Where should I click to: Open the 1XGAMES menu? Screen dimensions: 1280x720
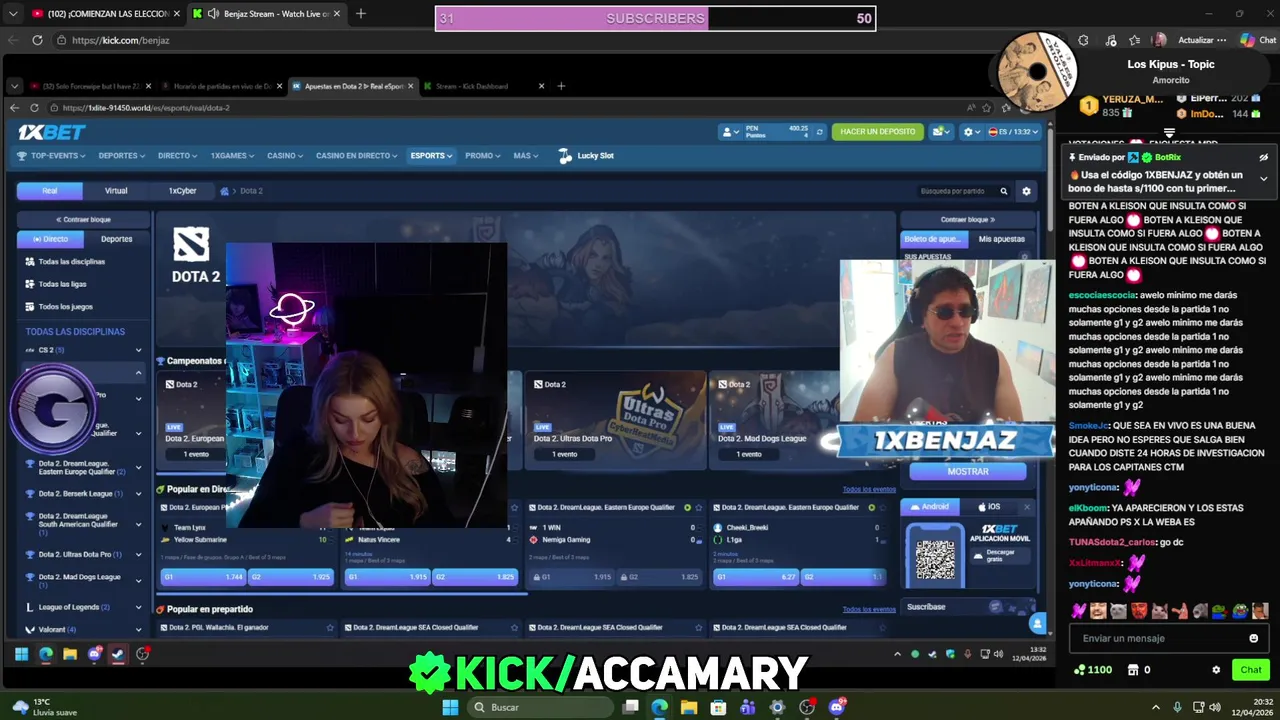[232, 156]
